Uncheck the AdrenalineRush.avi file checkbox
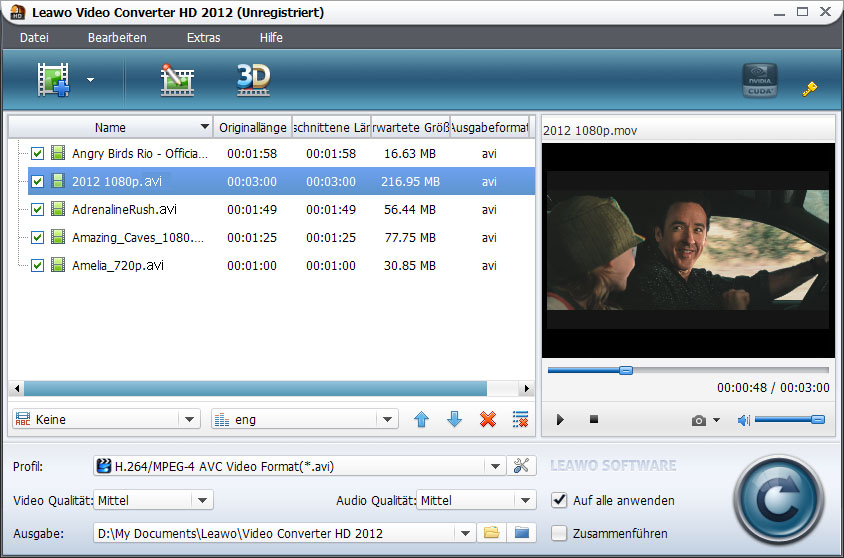Screen dimensions: 844x558 37,209
